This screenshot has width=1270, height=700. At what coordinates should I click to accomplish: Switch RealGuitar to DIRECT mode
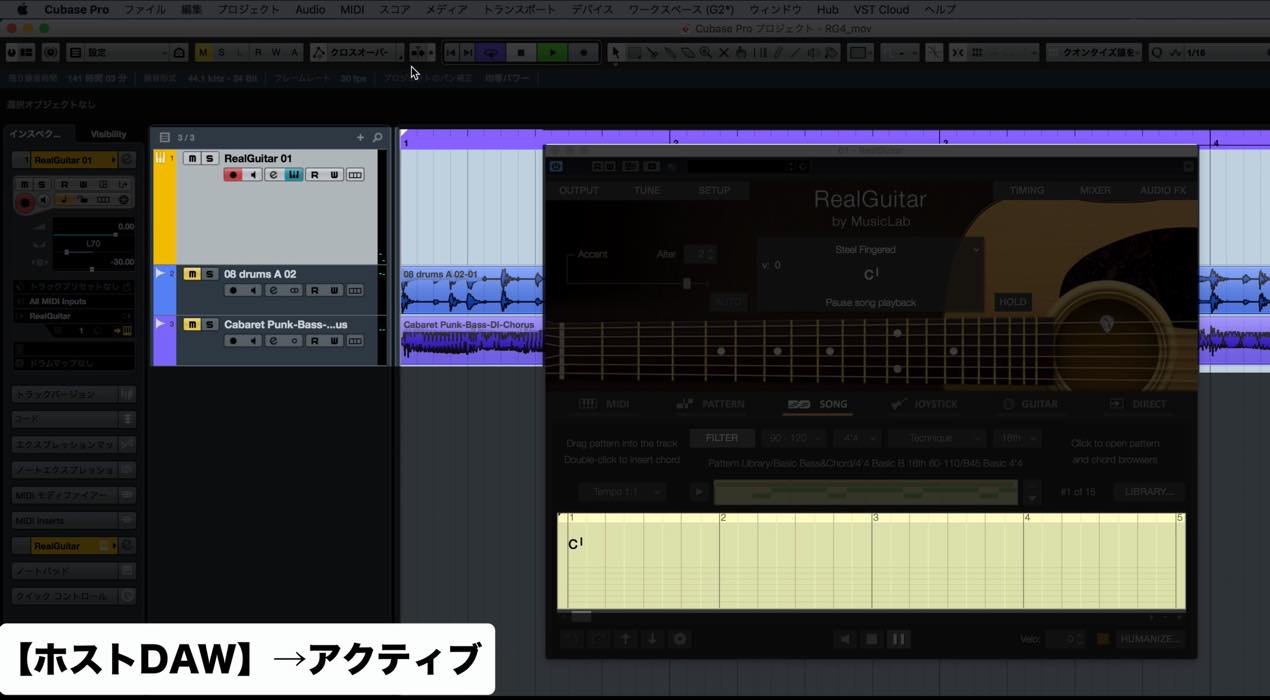click(x=1137, y=404)
